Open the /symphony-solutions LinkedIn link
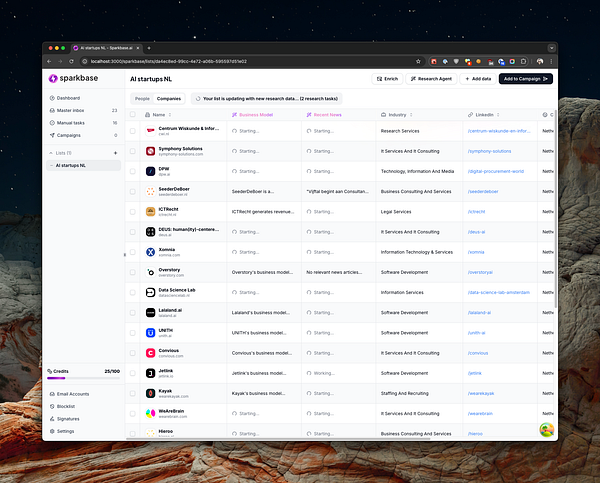 pos(489,151)
